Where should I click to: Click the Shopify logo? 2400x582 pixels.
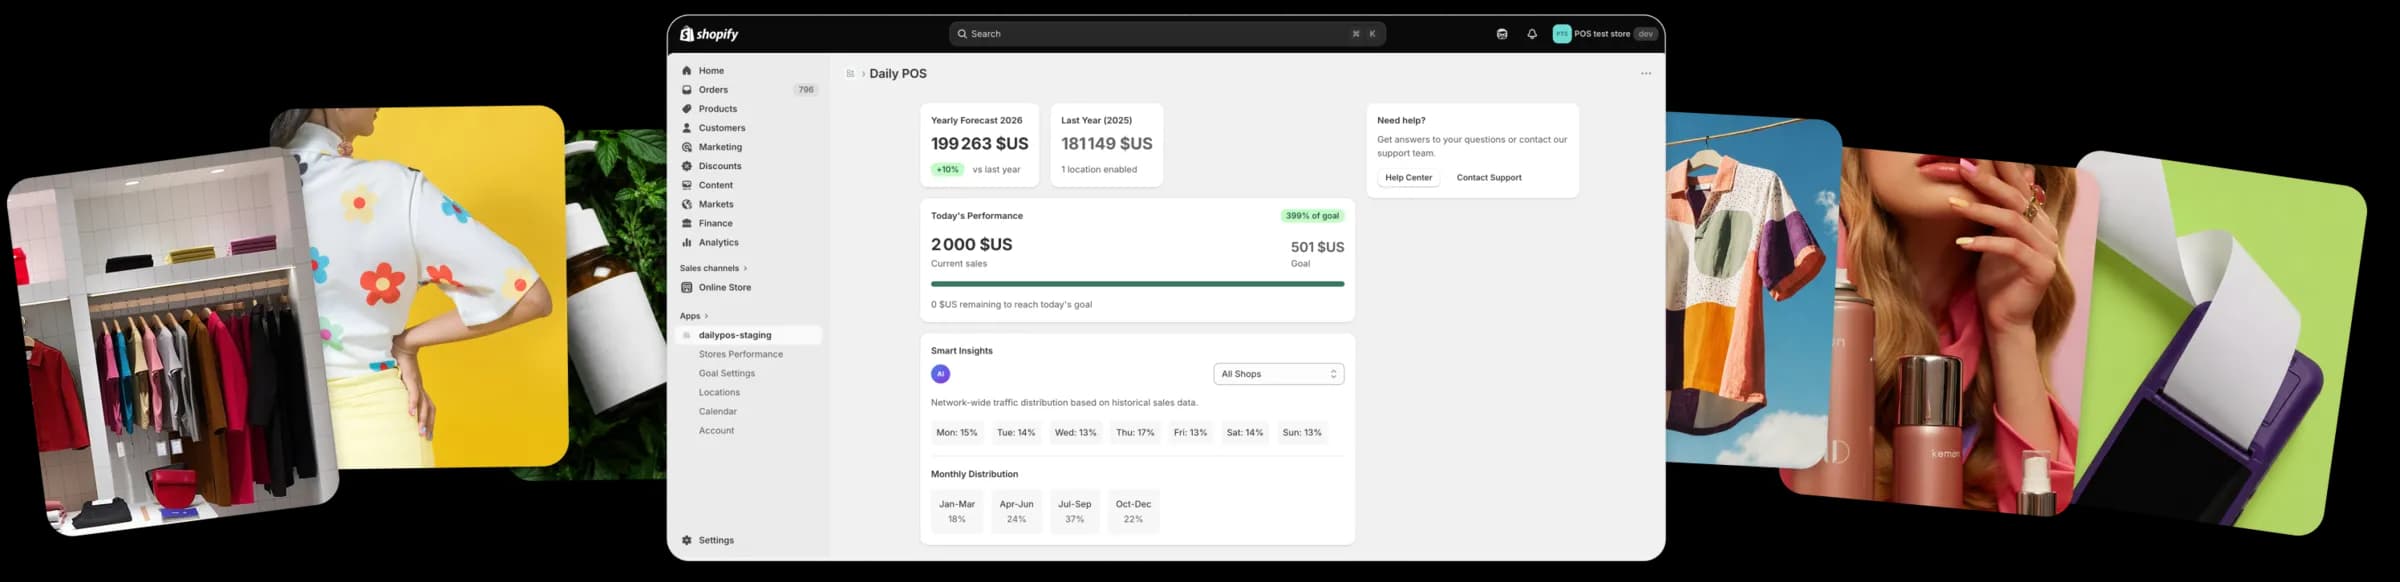pos(709,34)
